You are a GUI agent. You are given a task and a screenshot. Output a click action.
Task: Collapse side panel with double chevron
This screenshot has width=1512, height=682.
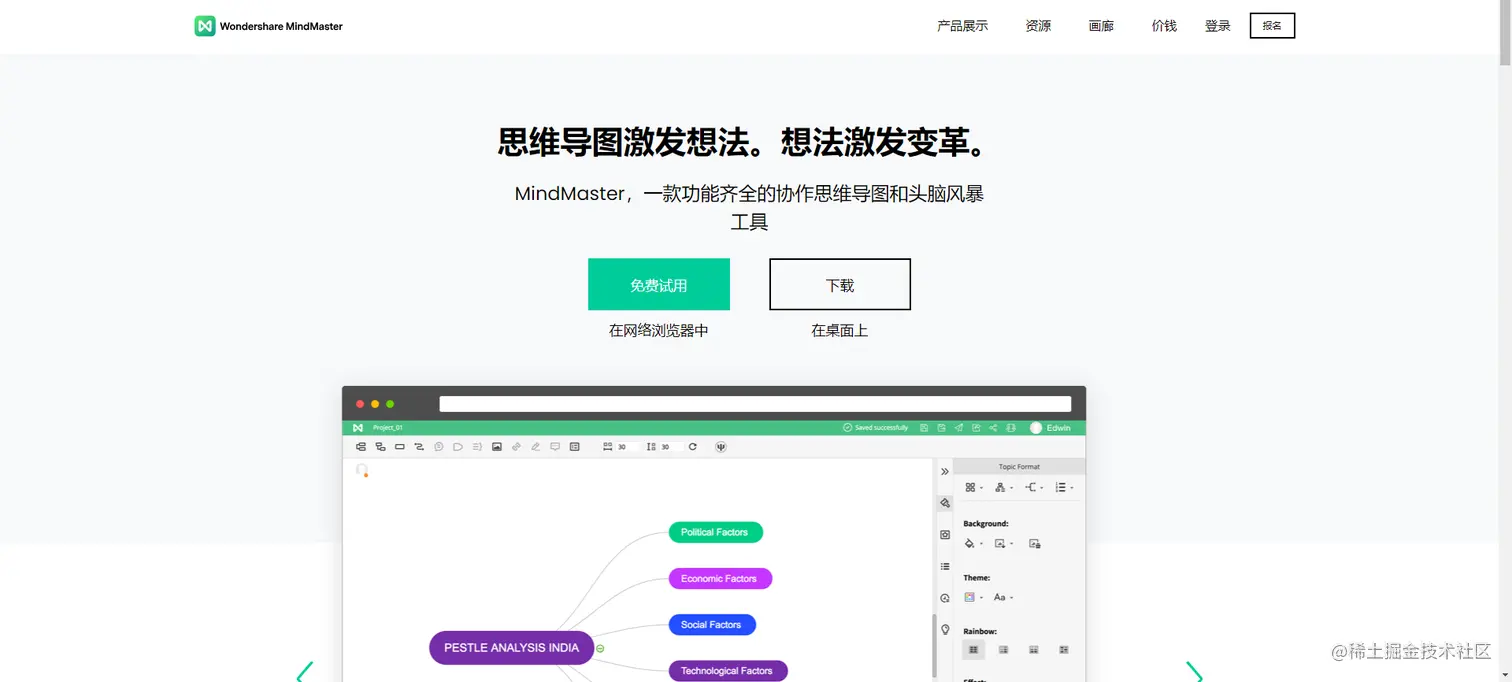[x=945, y=471]
